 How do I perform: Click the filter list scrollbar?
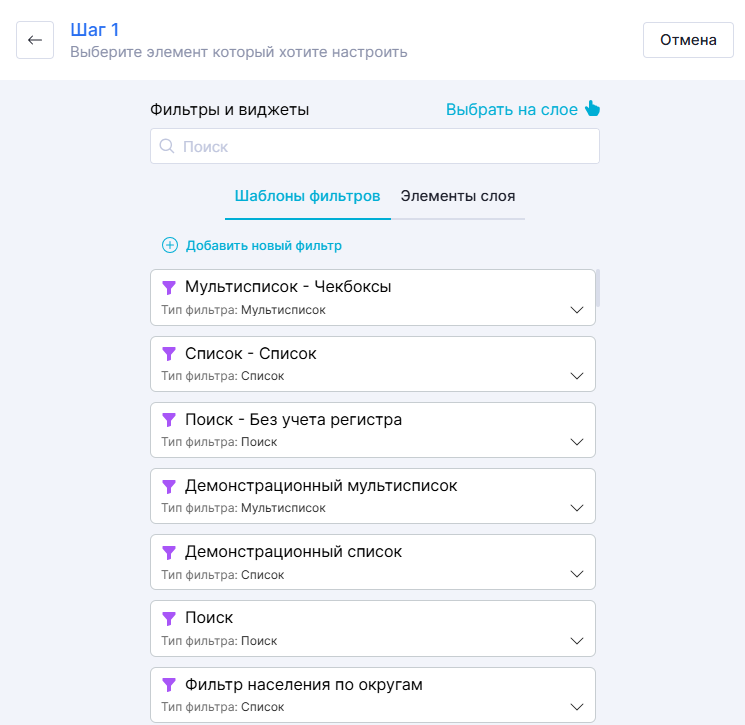click(x=598, y=287)
